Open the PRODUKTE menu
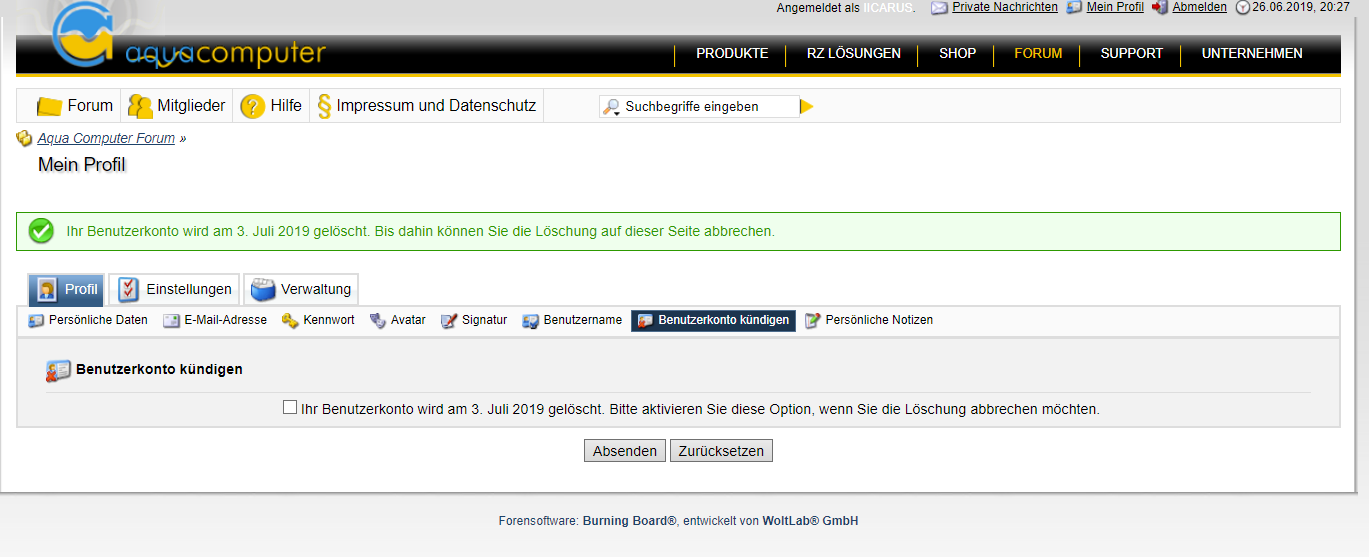 pos(732,54)
